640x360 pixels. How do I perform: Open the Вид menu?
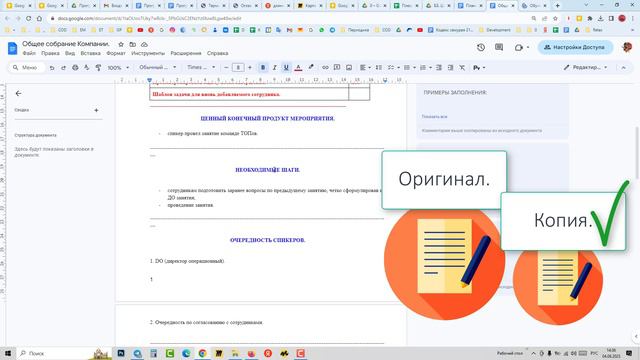(70, 53)
